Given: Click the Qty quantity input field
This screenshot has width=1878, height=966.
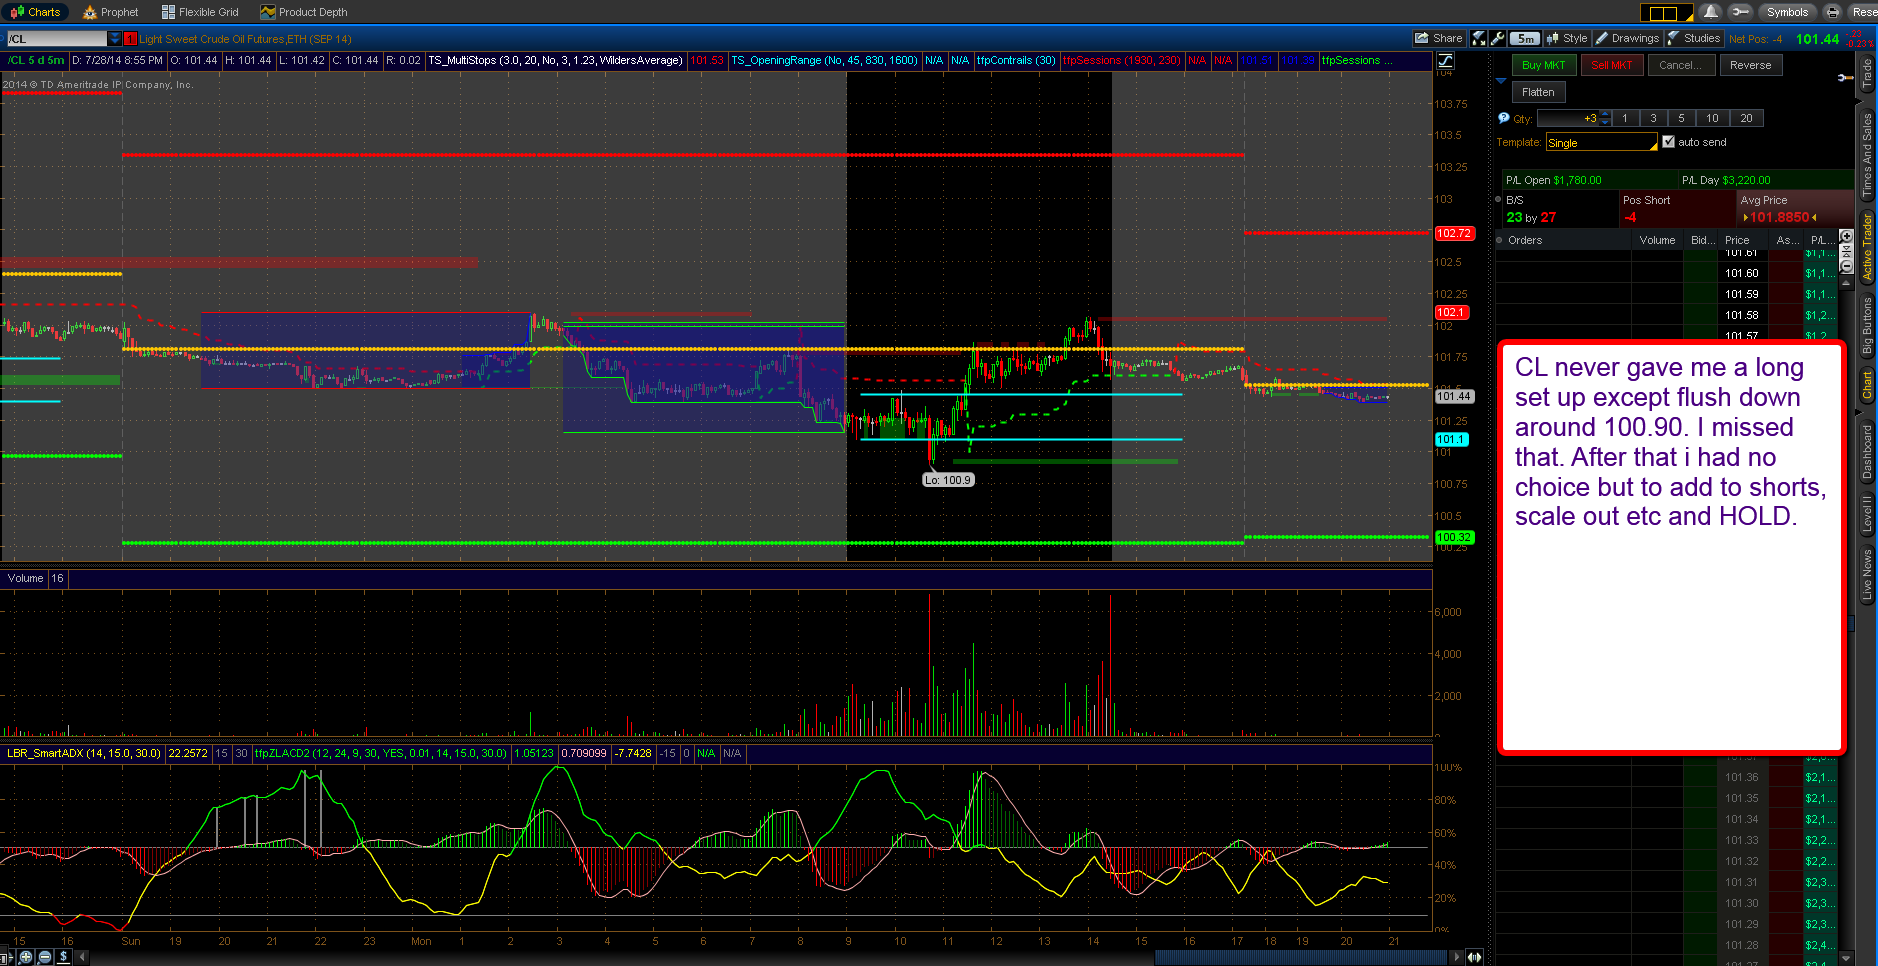Looking at the screenshot, I should pos(1567,118).
